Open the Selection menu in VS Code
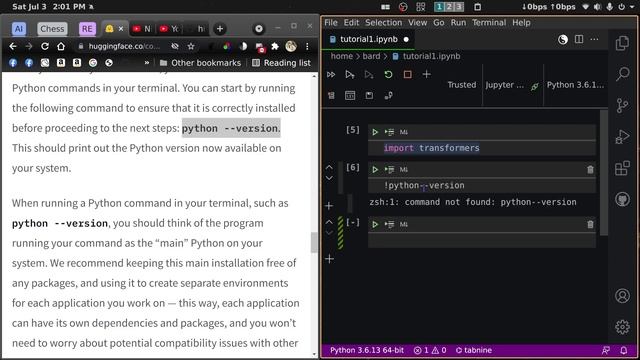The width and height of the screenshot is (640, 360). (383, 23)
